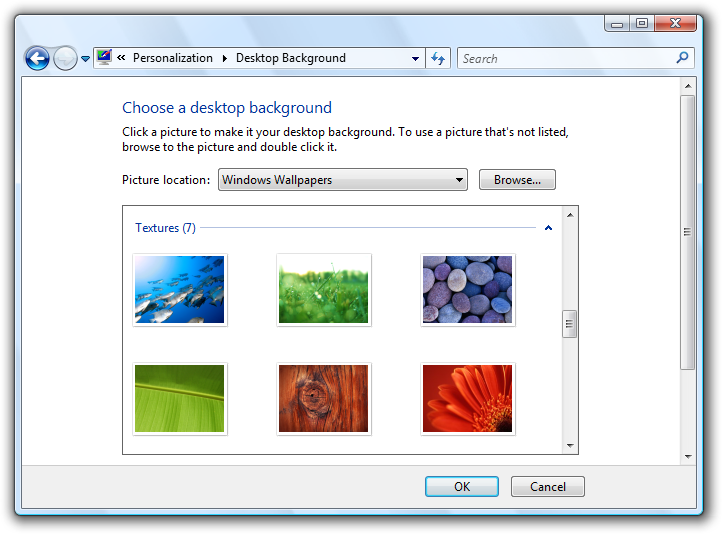Minimize the Desktop Background window
The height and width of the screenshot is (534, 722).
(x=617, y=23)
